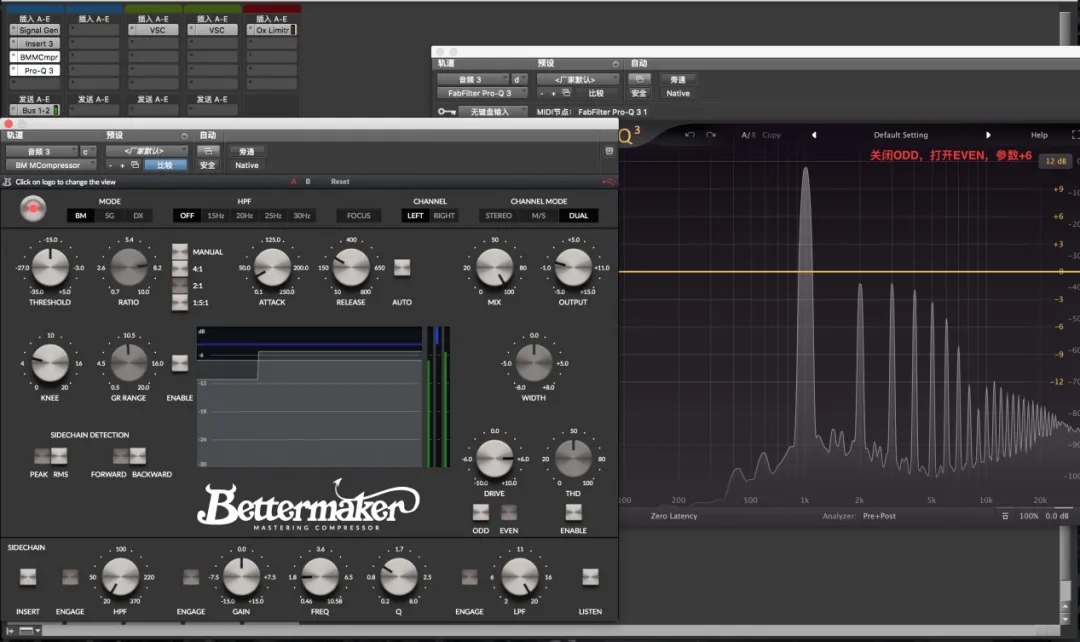Open the Zero Latency processing mode selector
The height and width of the screenshot is (642, 1080).
[x=674, y=516]
